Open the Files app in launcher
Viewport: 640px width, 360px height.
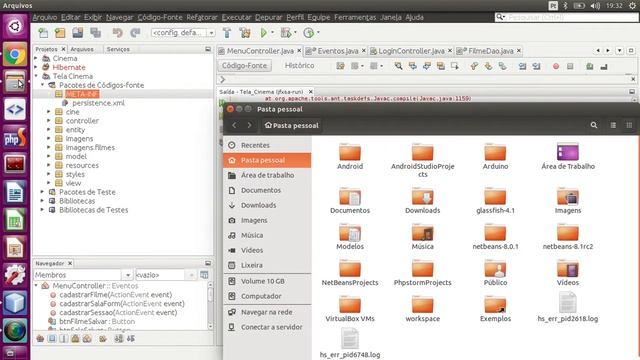click(15, 82)
